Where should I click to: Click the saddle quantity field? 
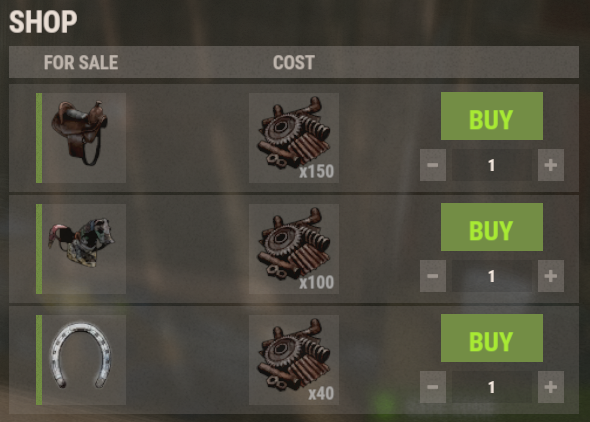492,165
